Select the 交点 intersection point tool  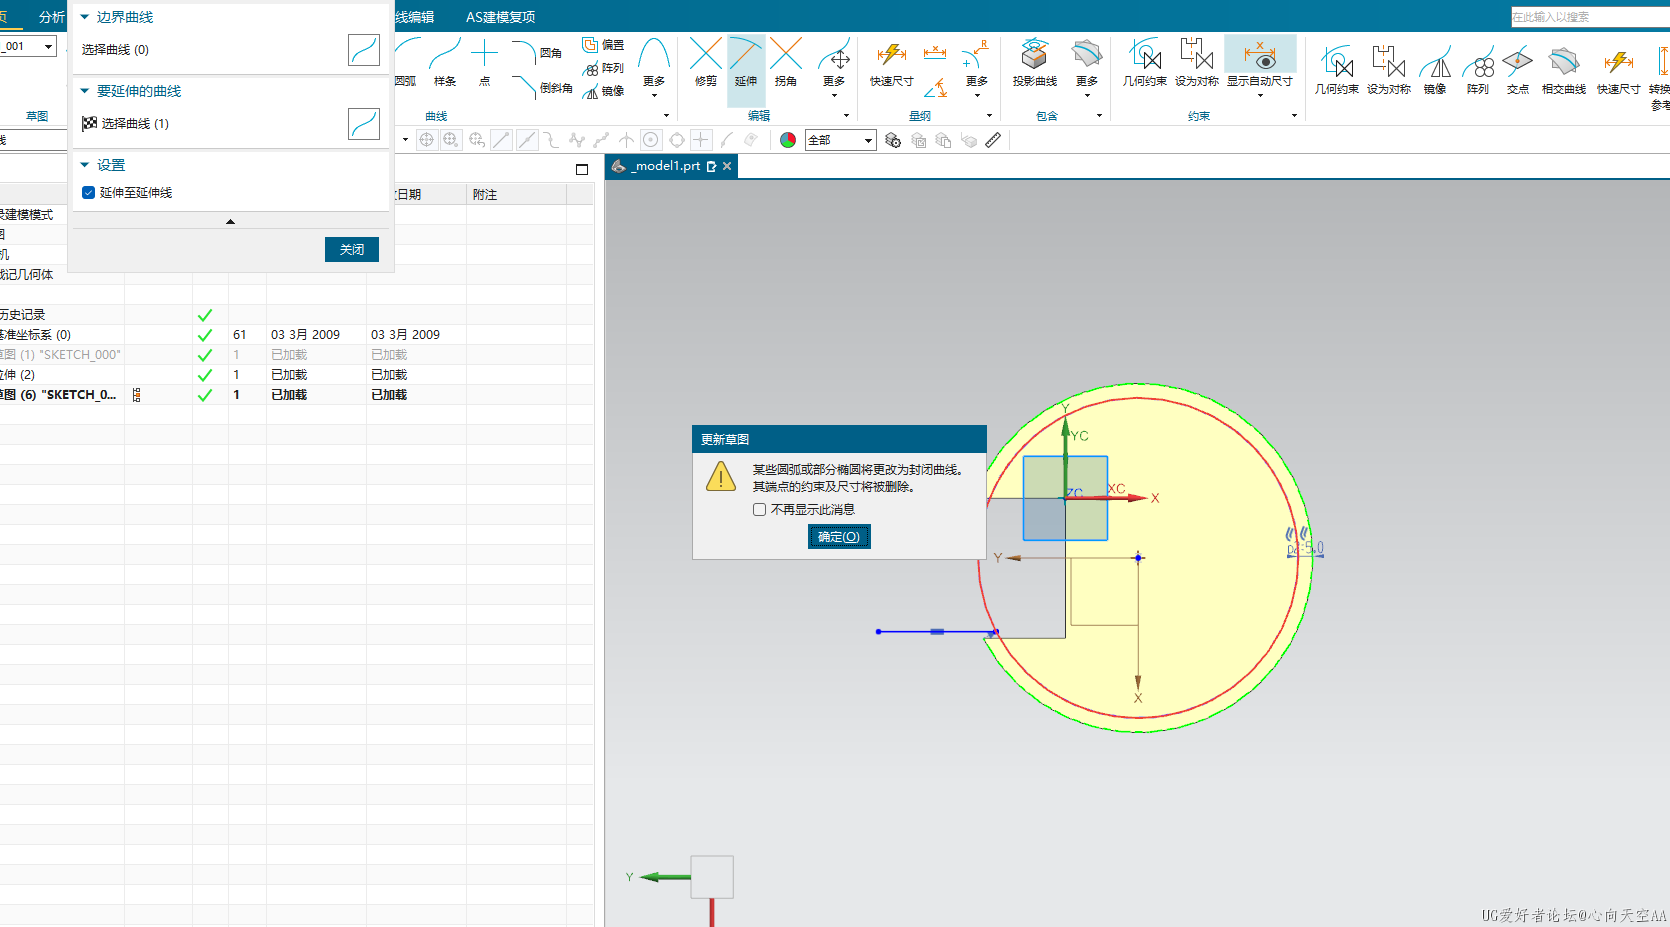point(1518,70)
